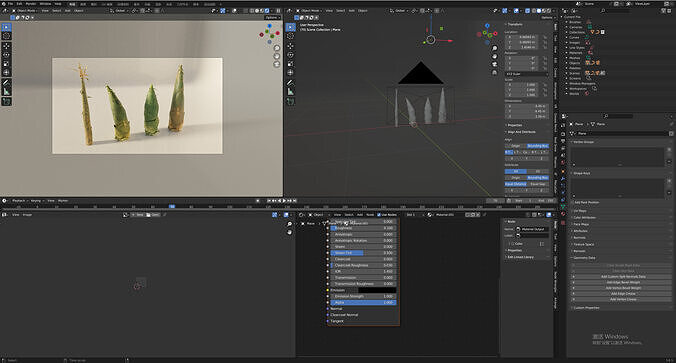676x363 pixels.
Task: Click Add Vertex Bevel Weight button
Action: 623,288
